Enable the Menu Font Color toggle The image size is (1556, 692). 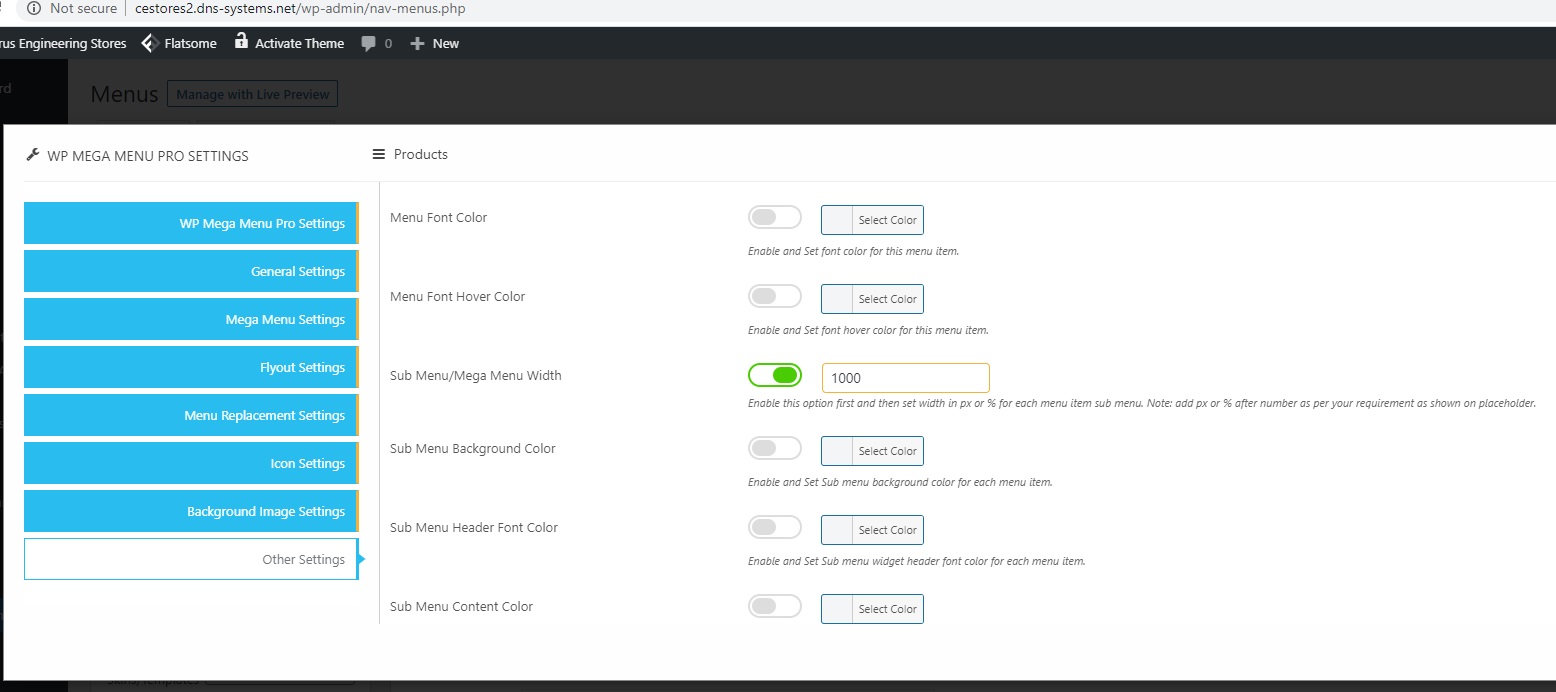pyautogui.click(x=775, y=217)
